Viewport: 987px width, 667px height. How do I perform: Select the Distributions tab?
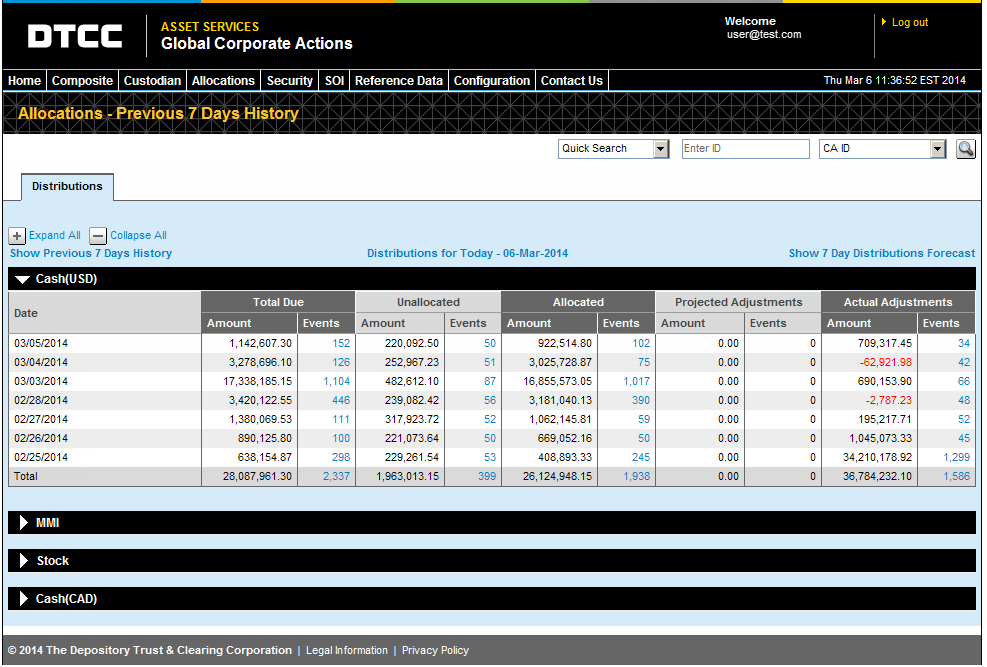(x=67, y=187)
